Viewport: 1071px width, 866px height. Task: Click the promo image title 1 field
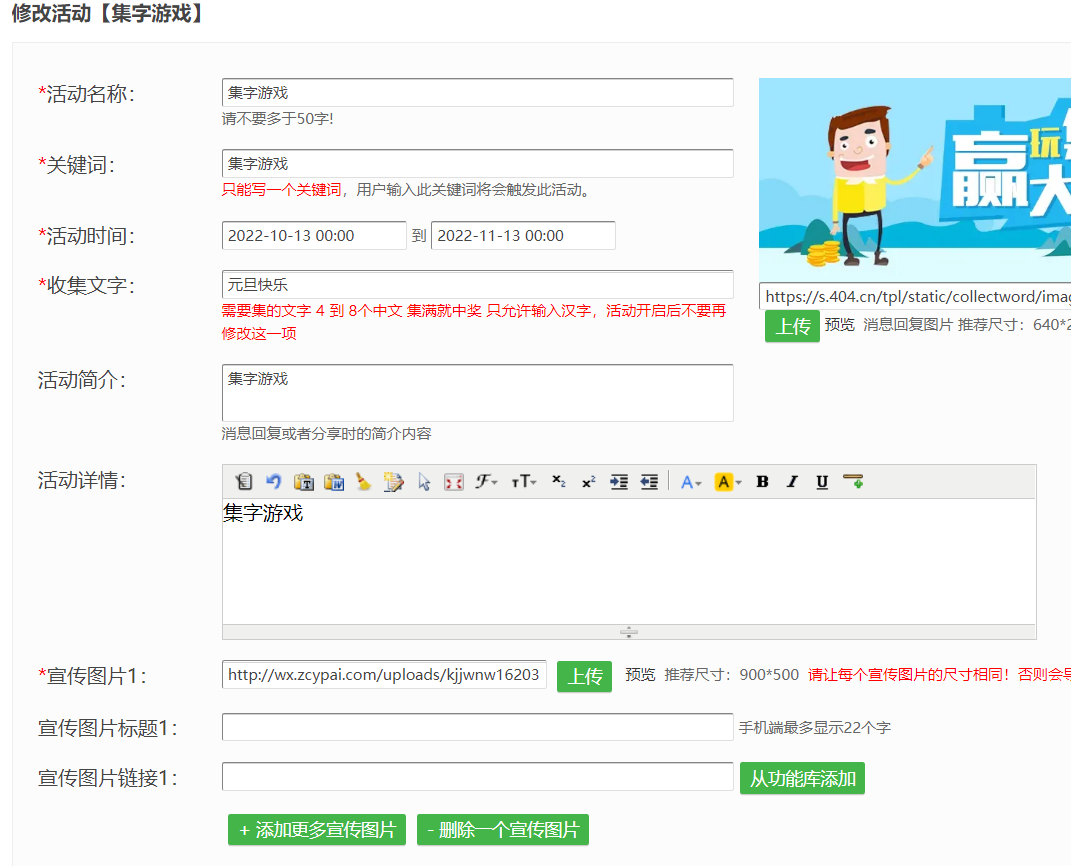pyautogui.click(x=477, y=727)
